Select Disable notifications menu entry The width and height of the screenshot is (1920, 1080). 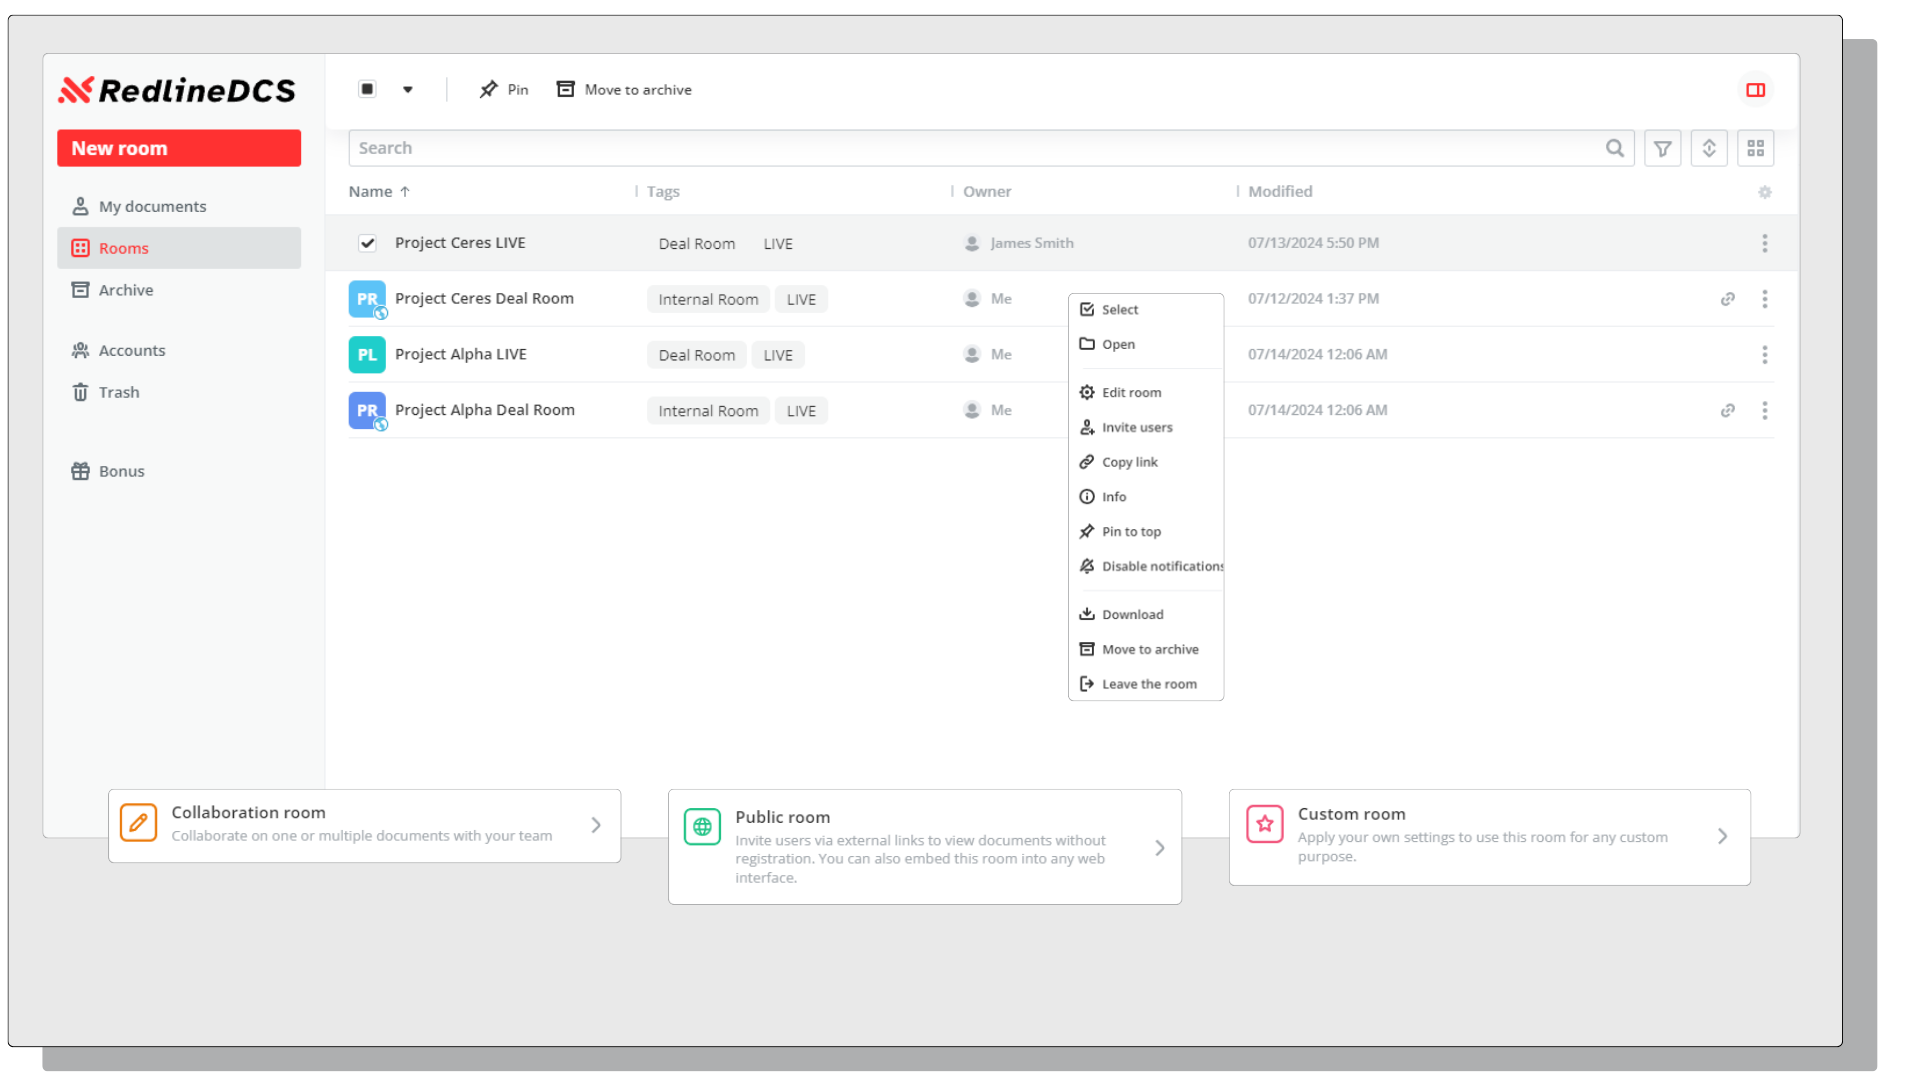point(1160,566)
